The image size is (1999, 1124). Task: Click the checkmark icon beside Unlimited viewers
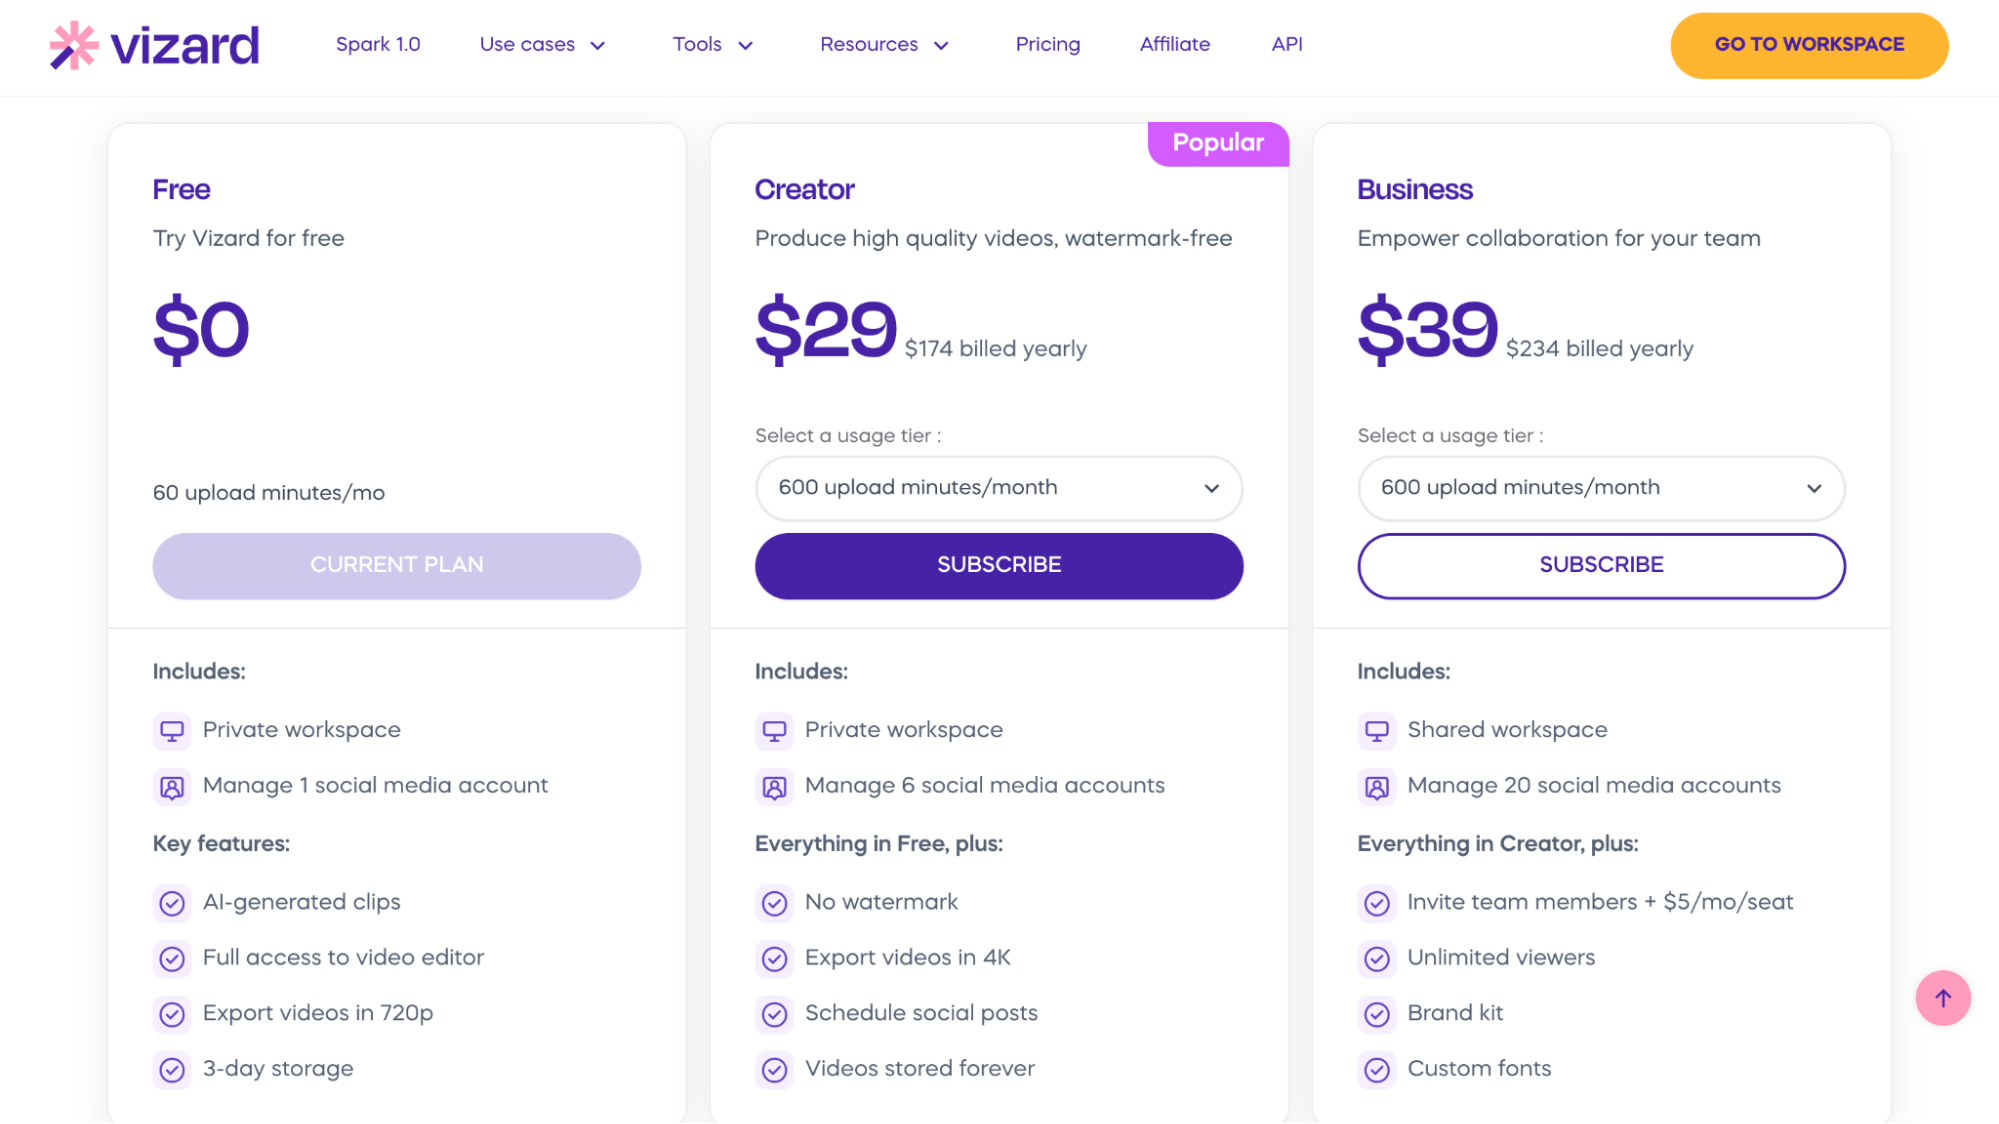pos(1376,959)
